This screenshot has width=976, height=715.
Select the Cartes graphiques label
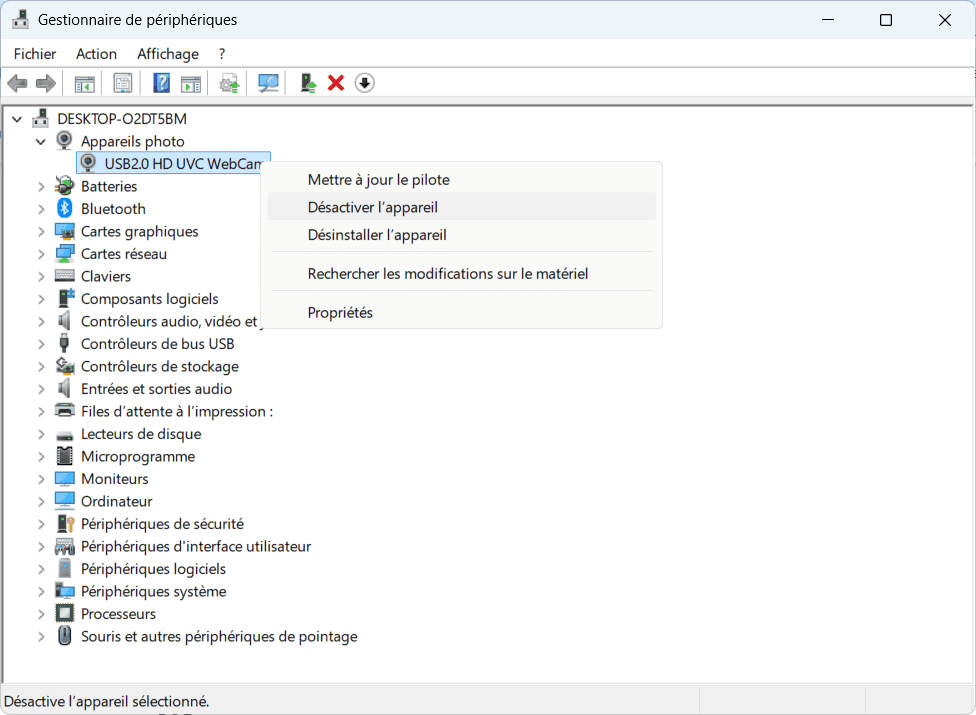pos(139,231)
